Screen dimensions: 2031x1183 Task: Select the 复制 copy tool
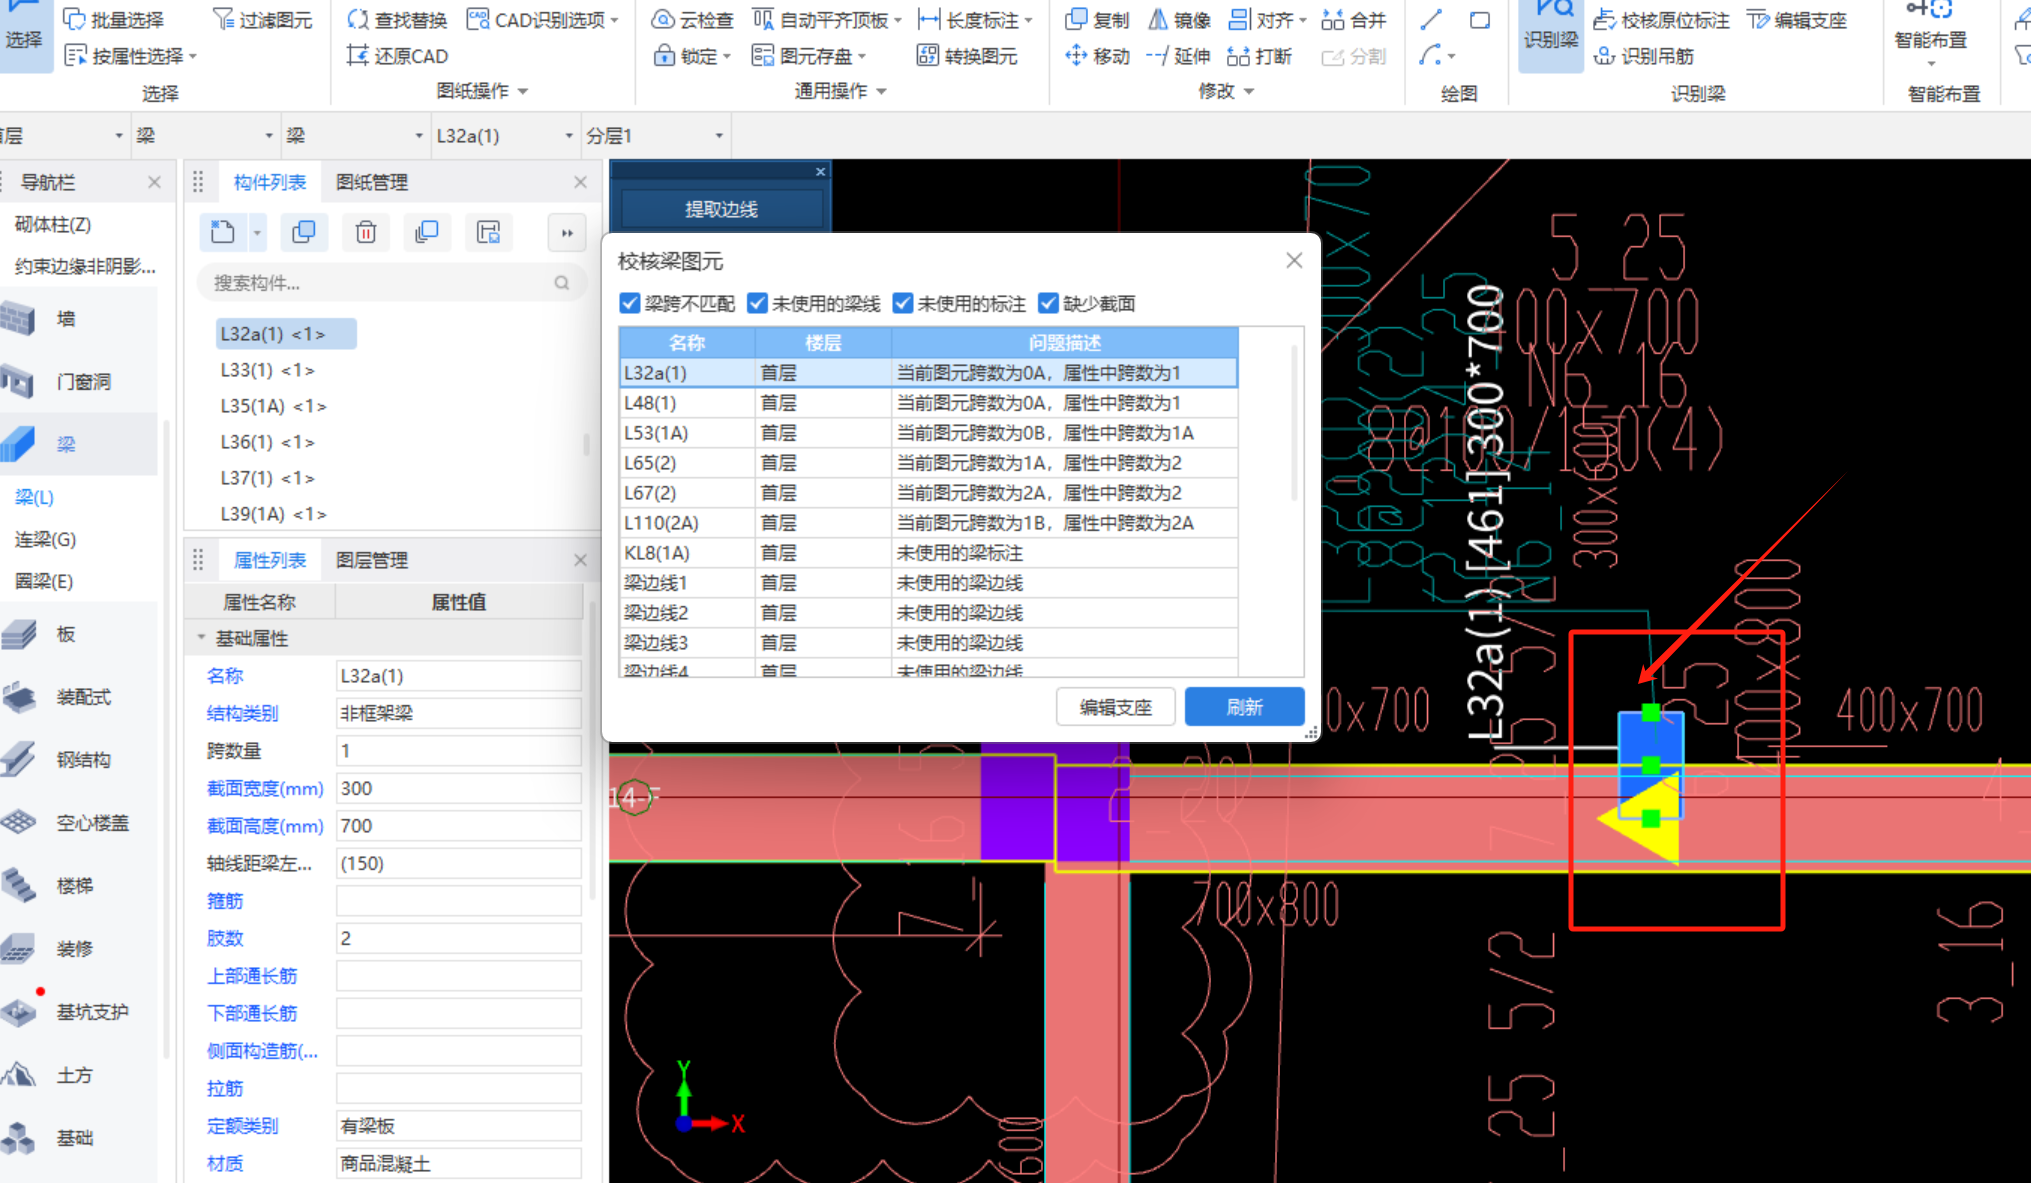(1097, 20)
